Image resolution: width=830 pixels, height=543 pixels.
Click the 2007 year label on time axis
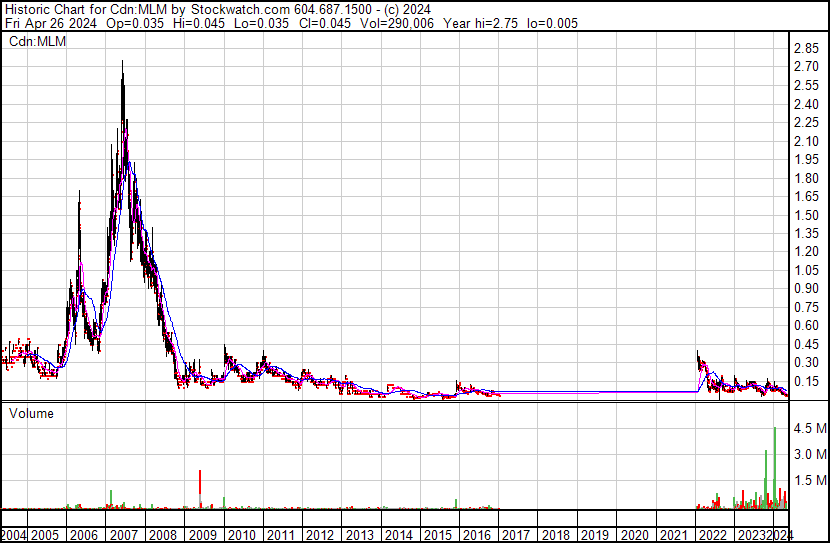pos(124,535)
